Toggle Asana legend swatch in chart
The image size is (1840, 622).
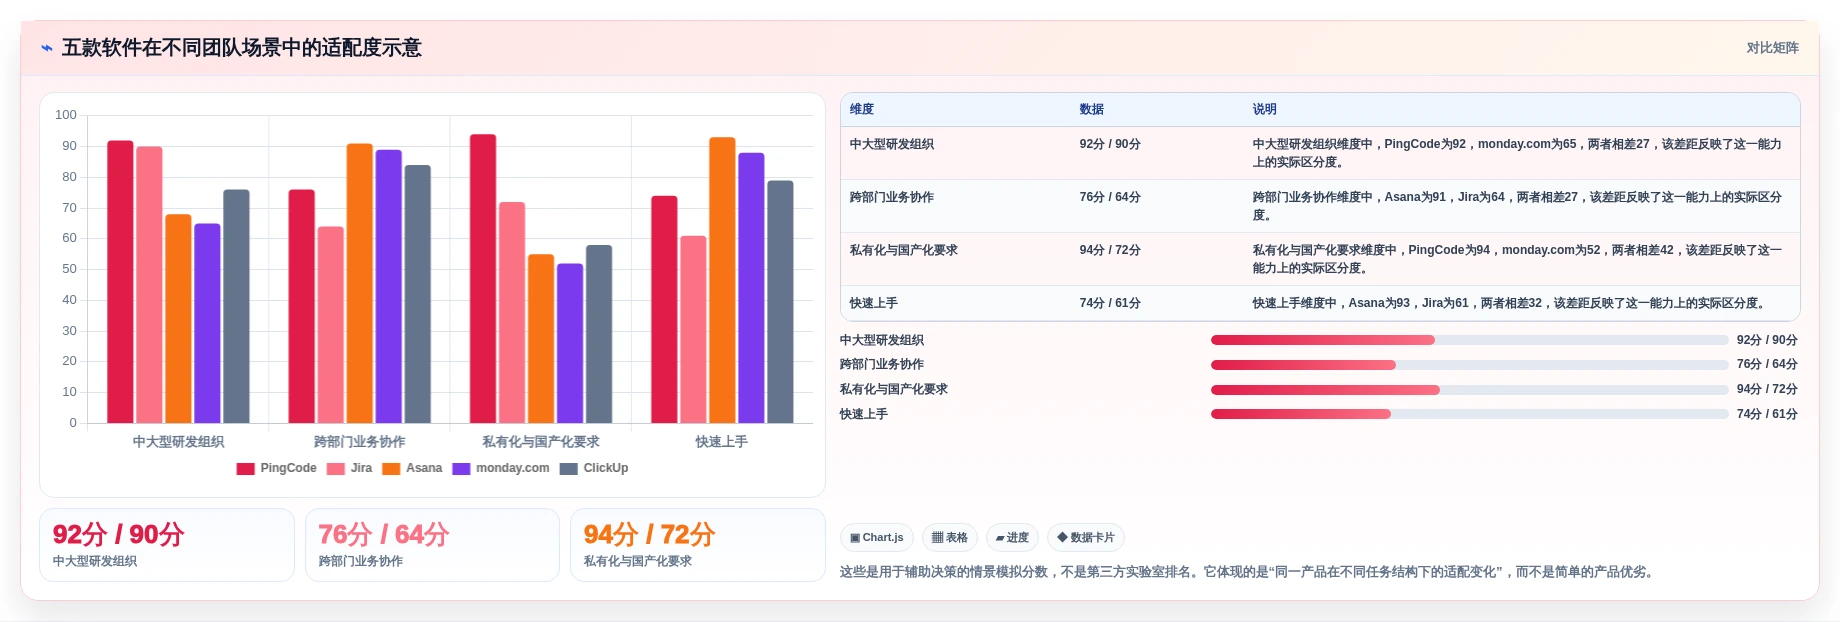click(x=391, y=468)
